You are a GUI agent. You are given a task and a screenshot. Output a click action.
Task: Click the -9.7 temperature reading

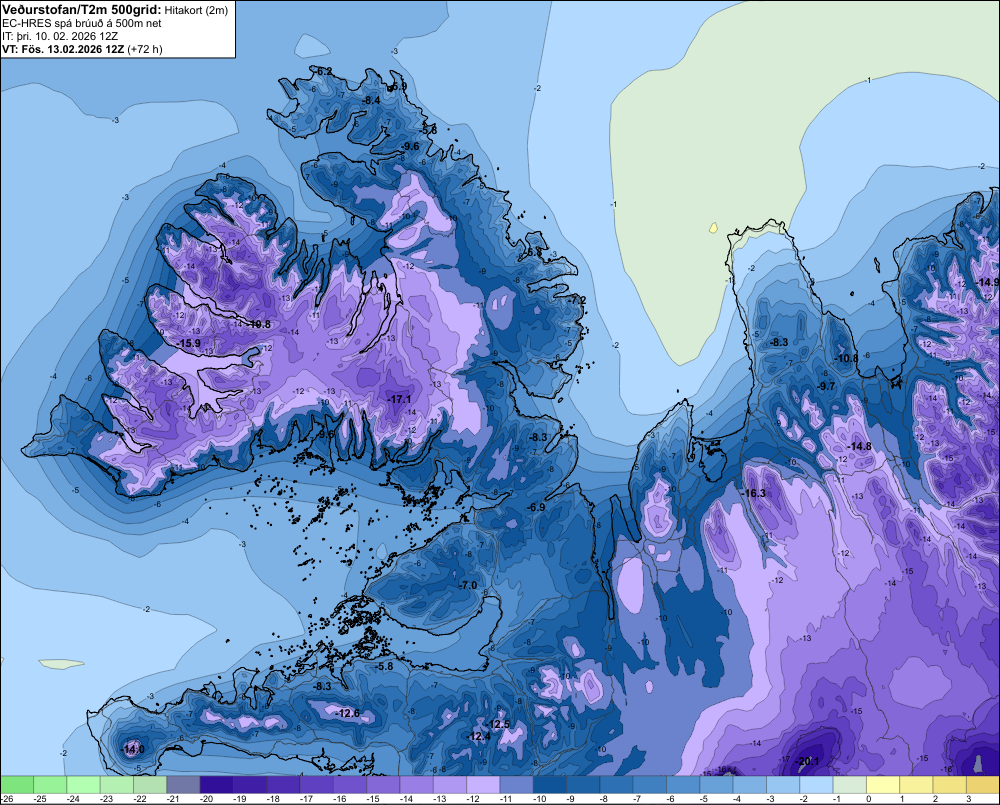(x=827, y=386)
